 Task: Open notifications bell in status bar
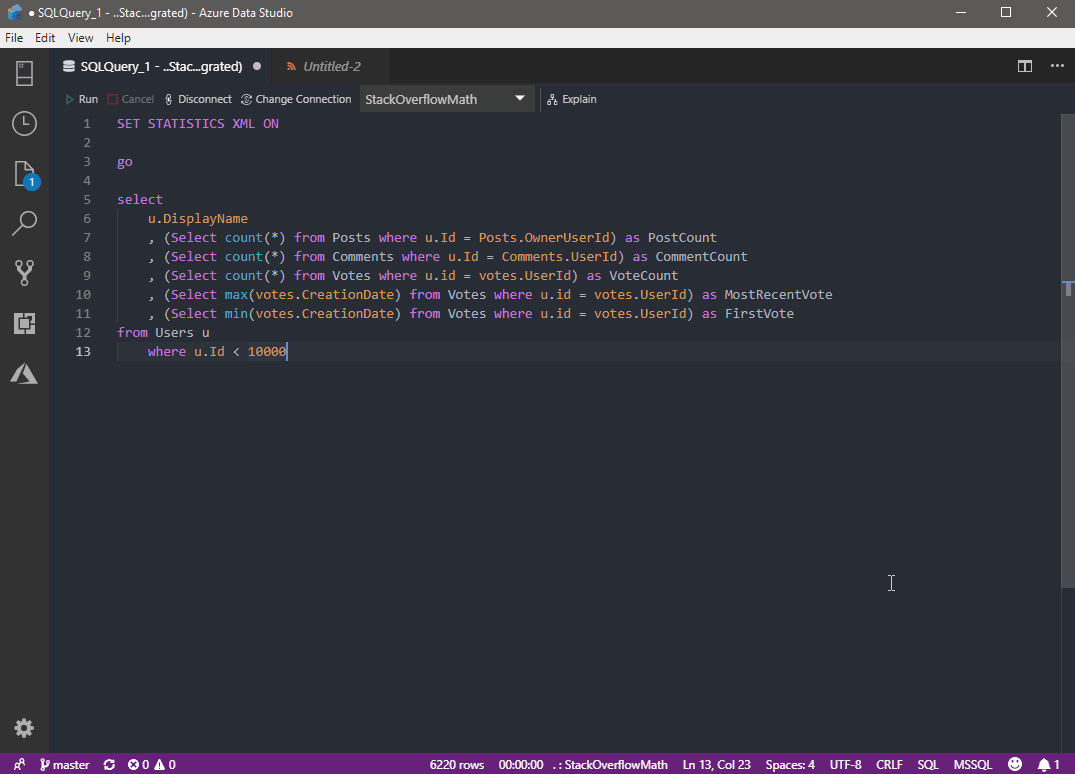point(1048,764)
